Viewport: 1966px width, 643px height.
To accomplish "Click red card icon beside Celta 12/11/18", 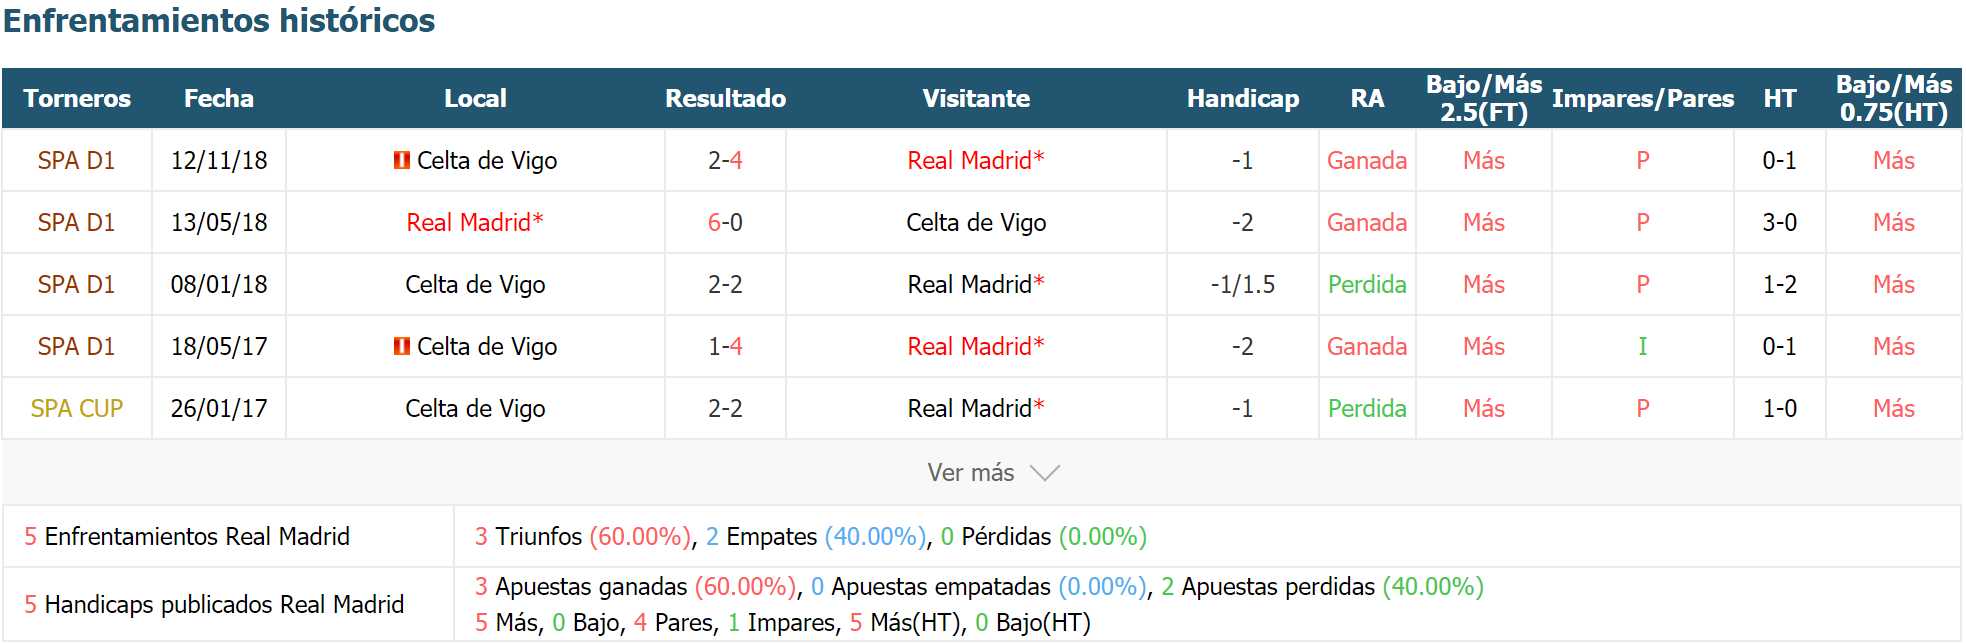I will click(402, 160).
